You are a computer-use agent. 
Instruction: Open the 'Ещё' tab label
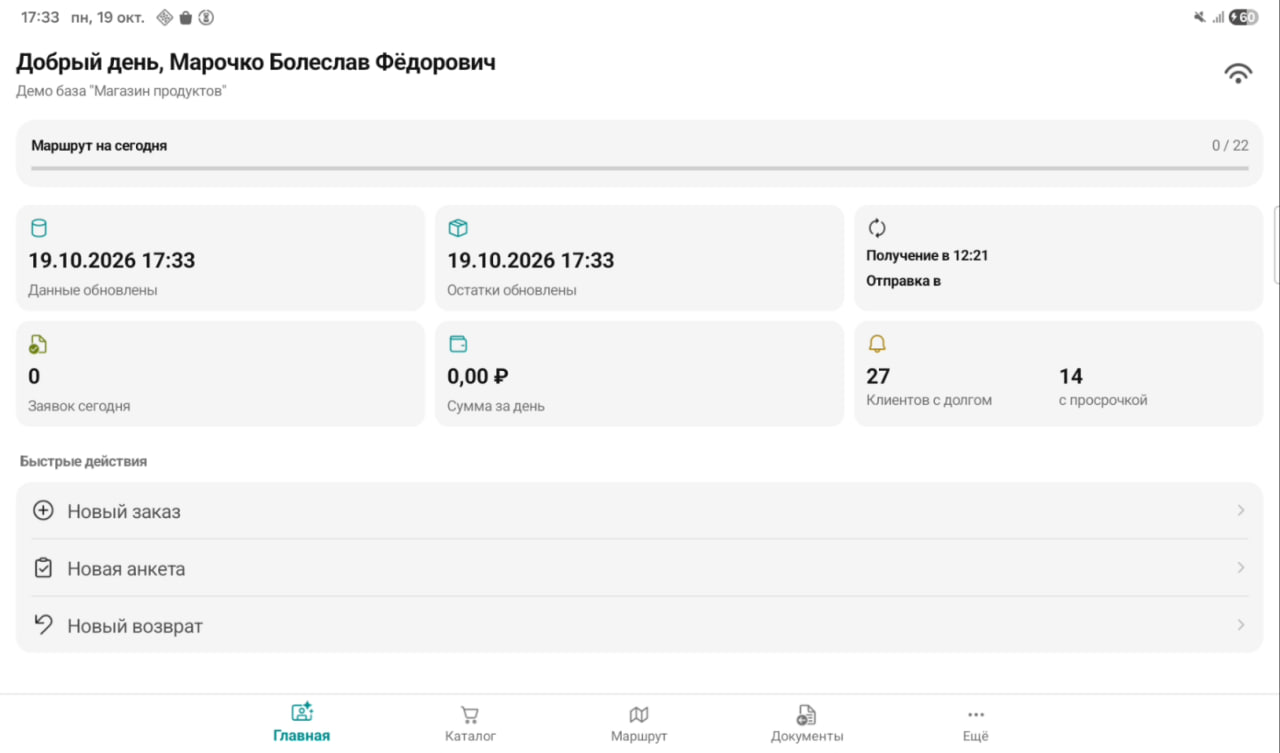pos(976,736)
